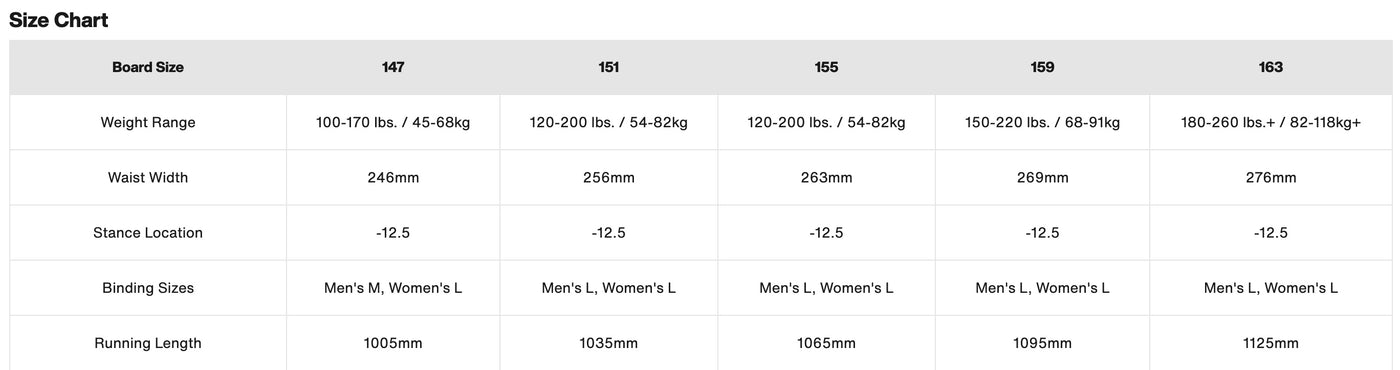
Task: Click the 1125mm running length cell
Action: pyautogui.click(x=1271, y=343)
